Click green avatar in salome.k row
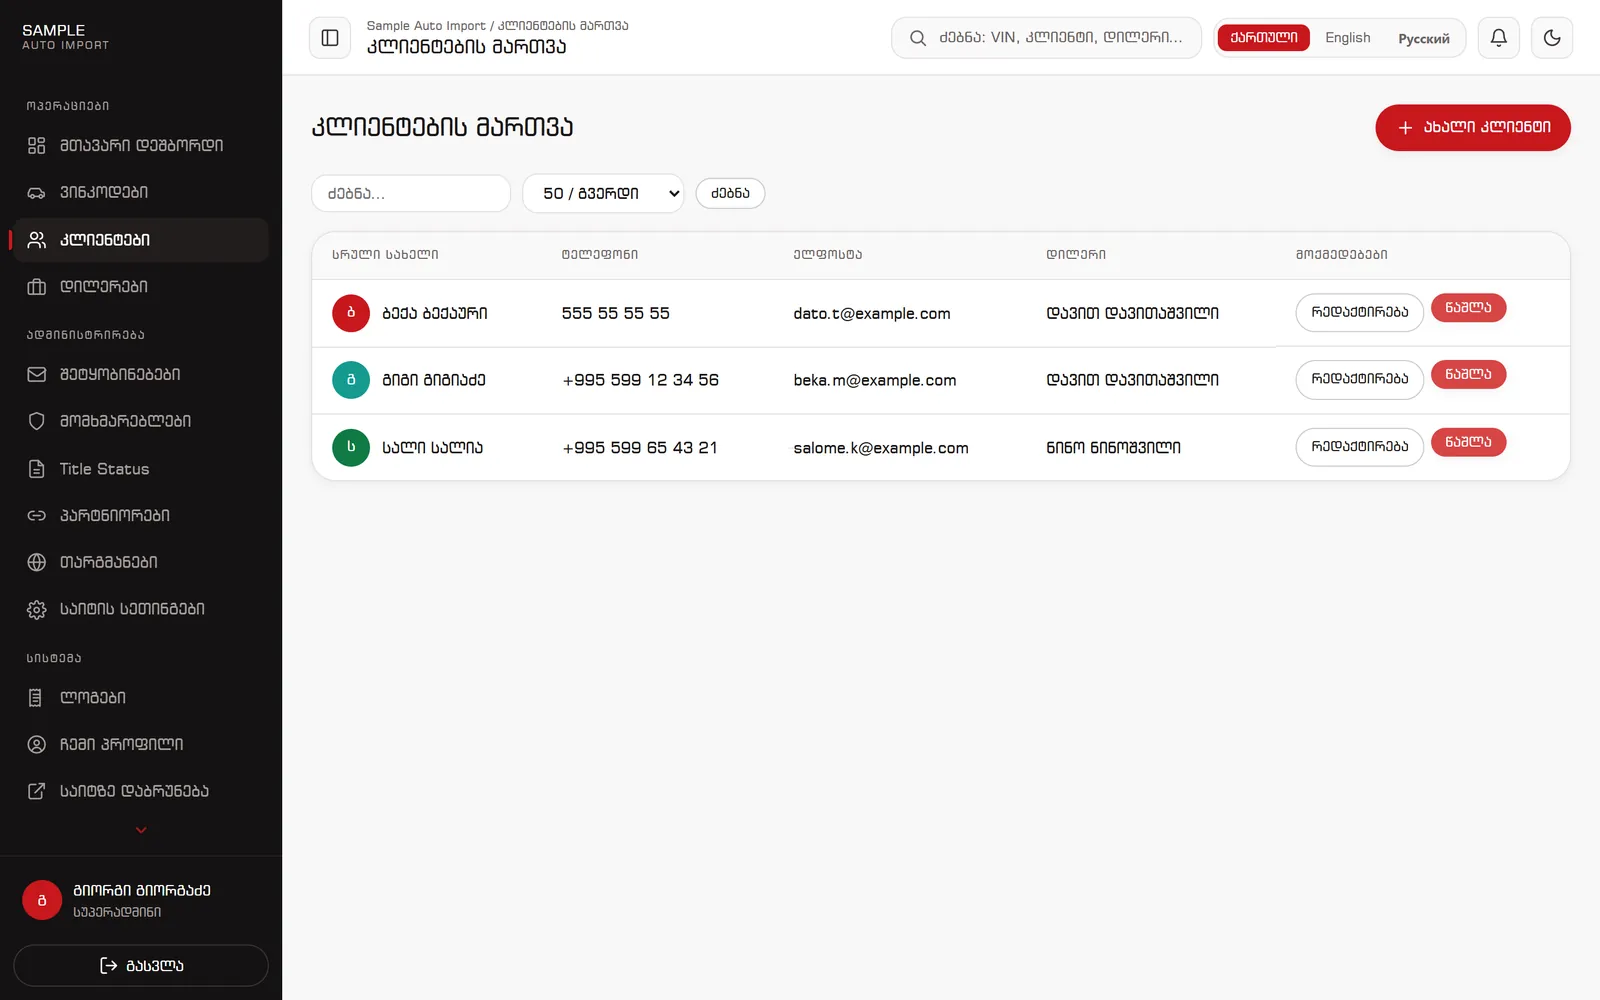Screen dimensions: 1600x1000 point(351,447)
